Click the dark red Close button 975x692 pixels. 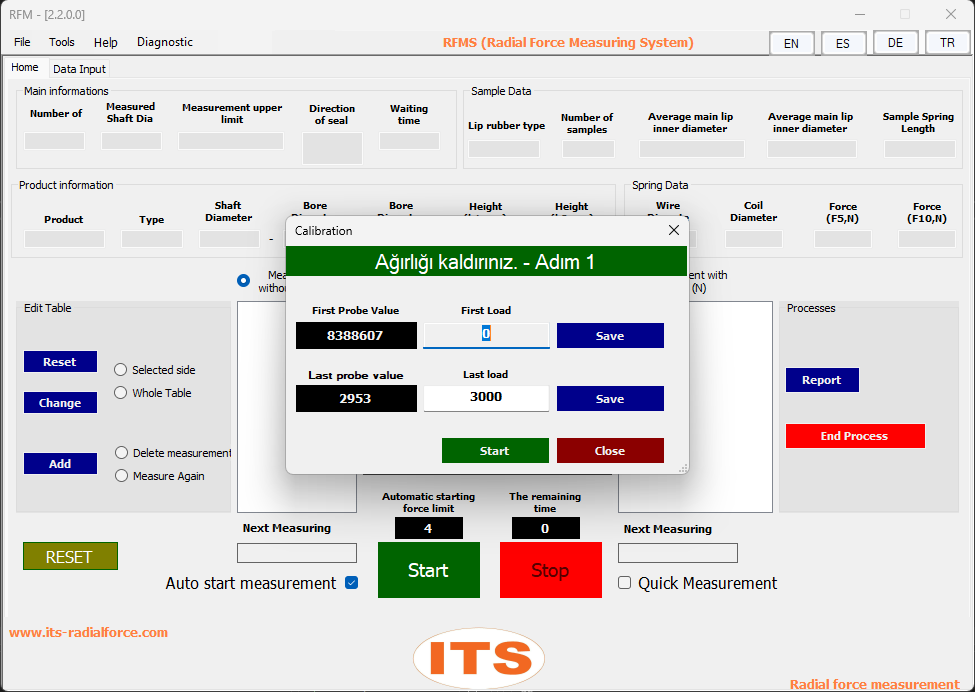coord(610,451)
